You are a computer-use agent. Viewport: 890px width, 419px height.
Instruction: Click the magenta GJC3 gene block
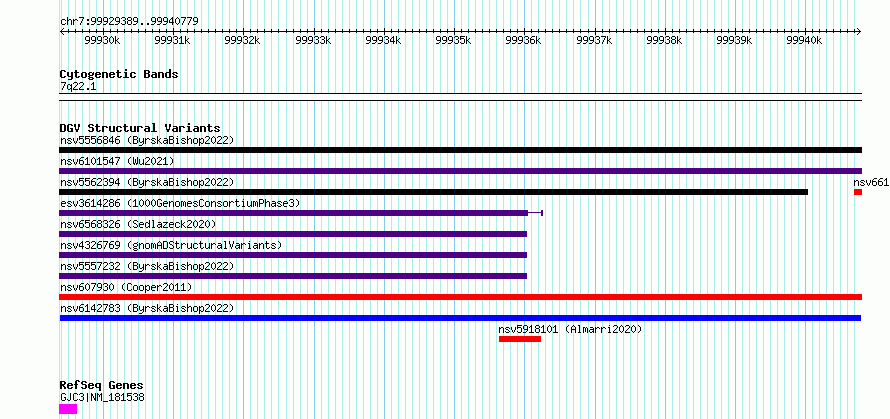(68, 409)
